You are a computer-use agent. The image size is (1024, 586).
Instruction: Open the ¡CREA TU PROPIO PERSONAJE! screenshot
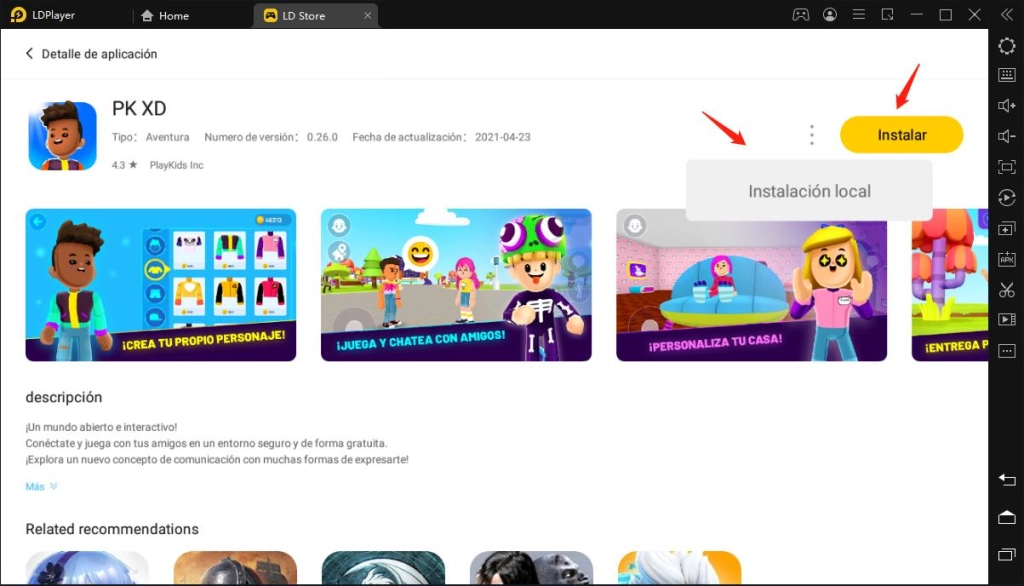coord(161,285)
